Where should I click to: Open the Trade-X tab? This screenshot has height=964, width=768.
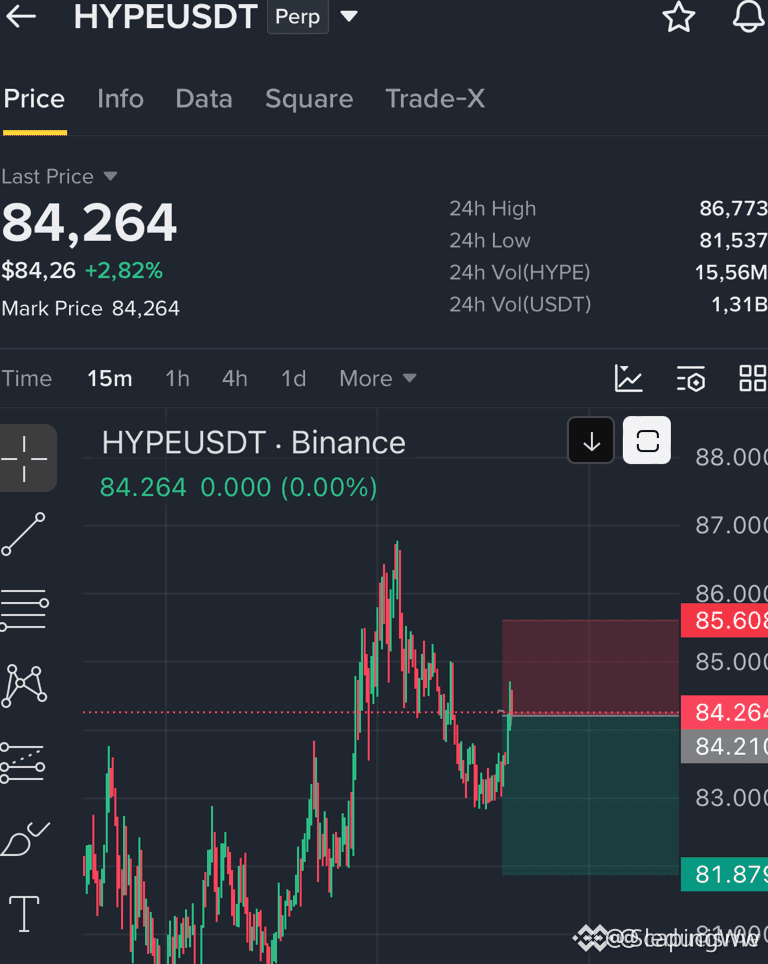435,99
